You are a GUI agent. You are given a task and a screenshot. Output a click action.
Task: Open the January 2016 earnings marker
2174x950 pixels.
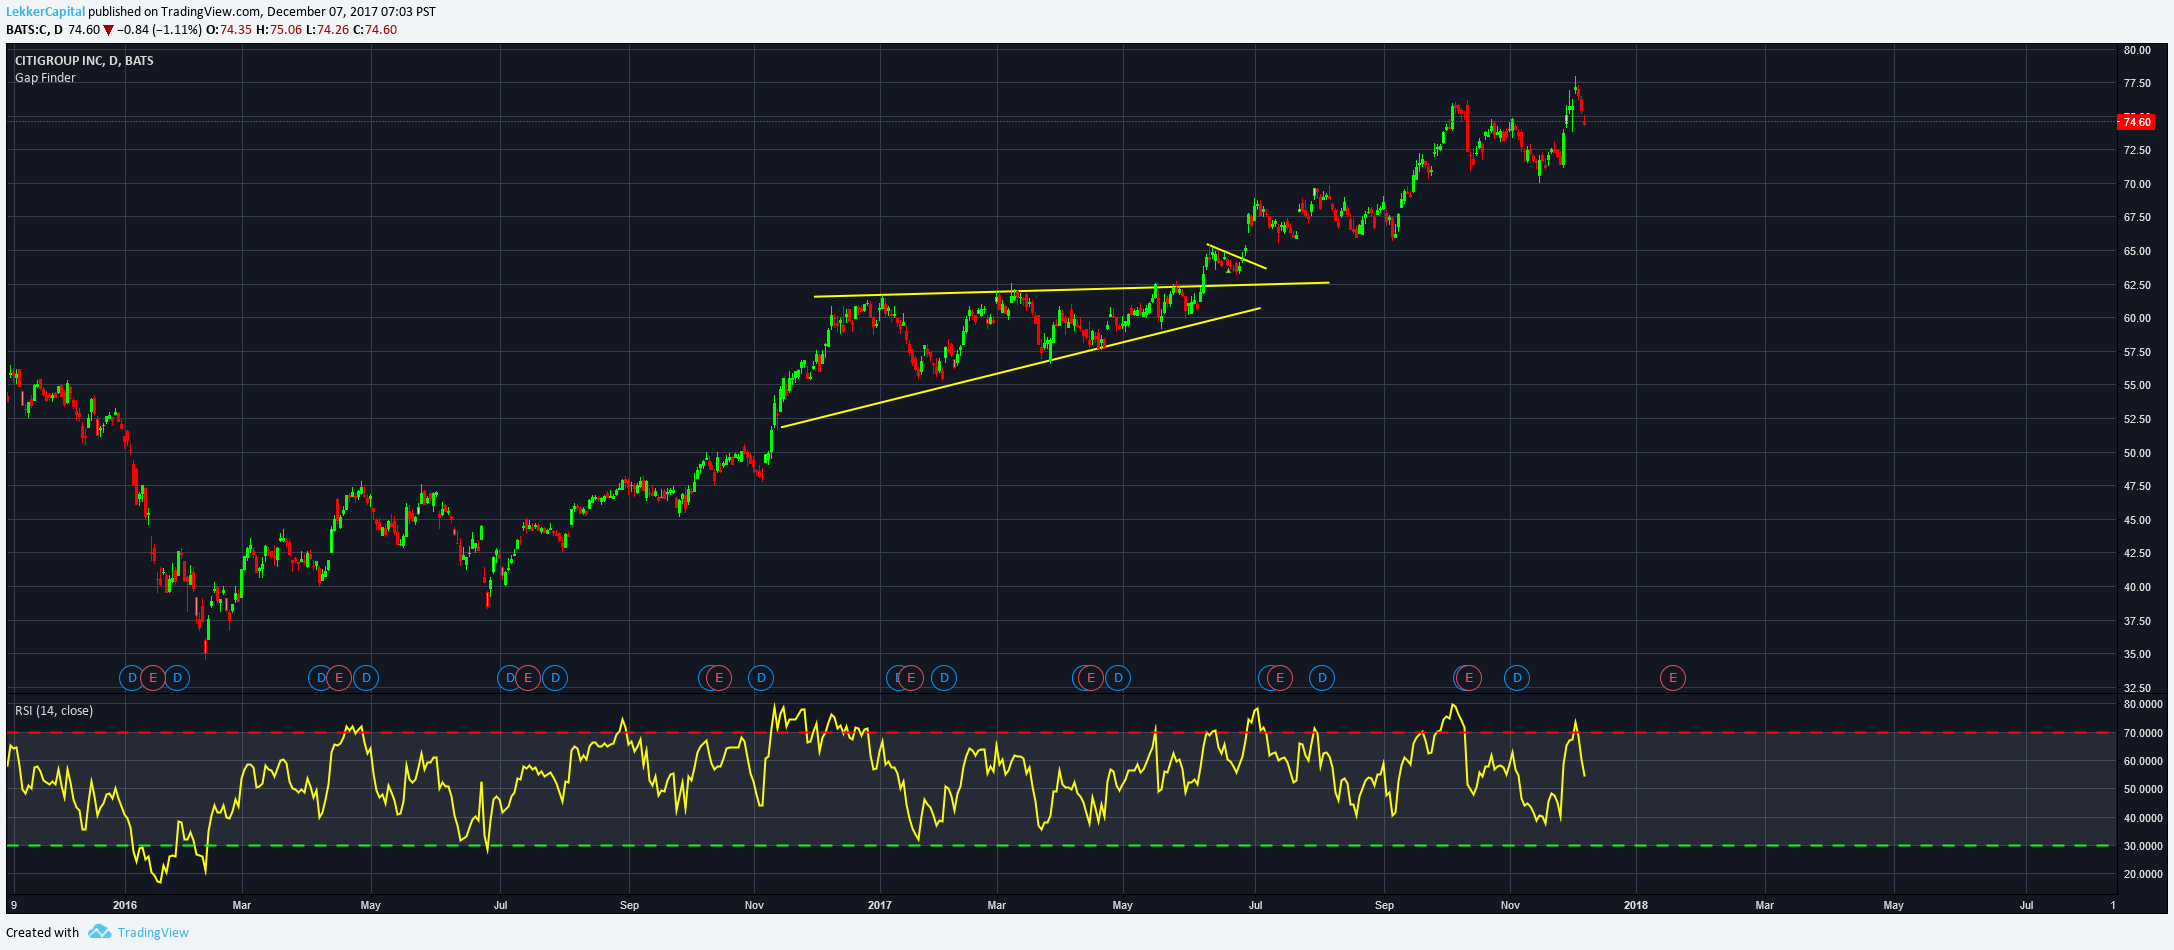(x=153, y=678)
